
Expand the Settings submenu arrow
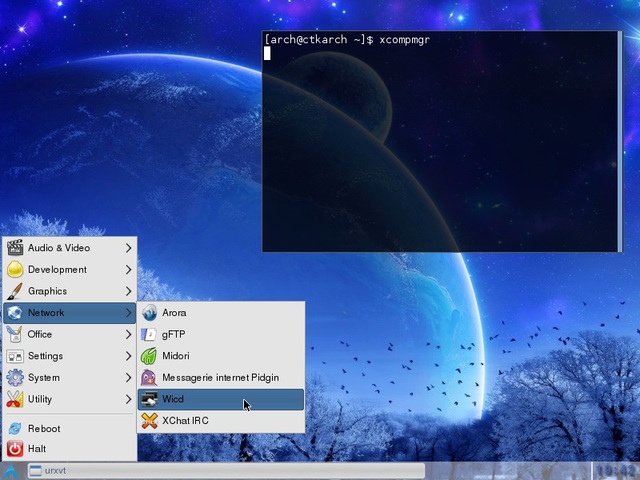tap(129, 356)
